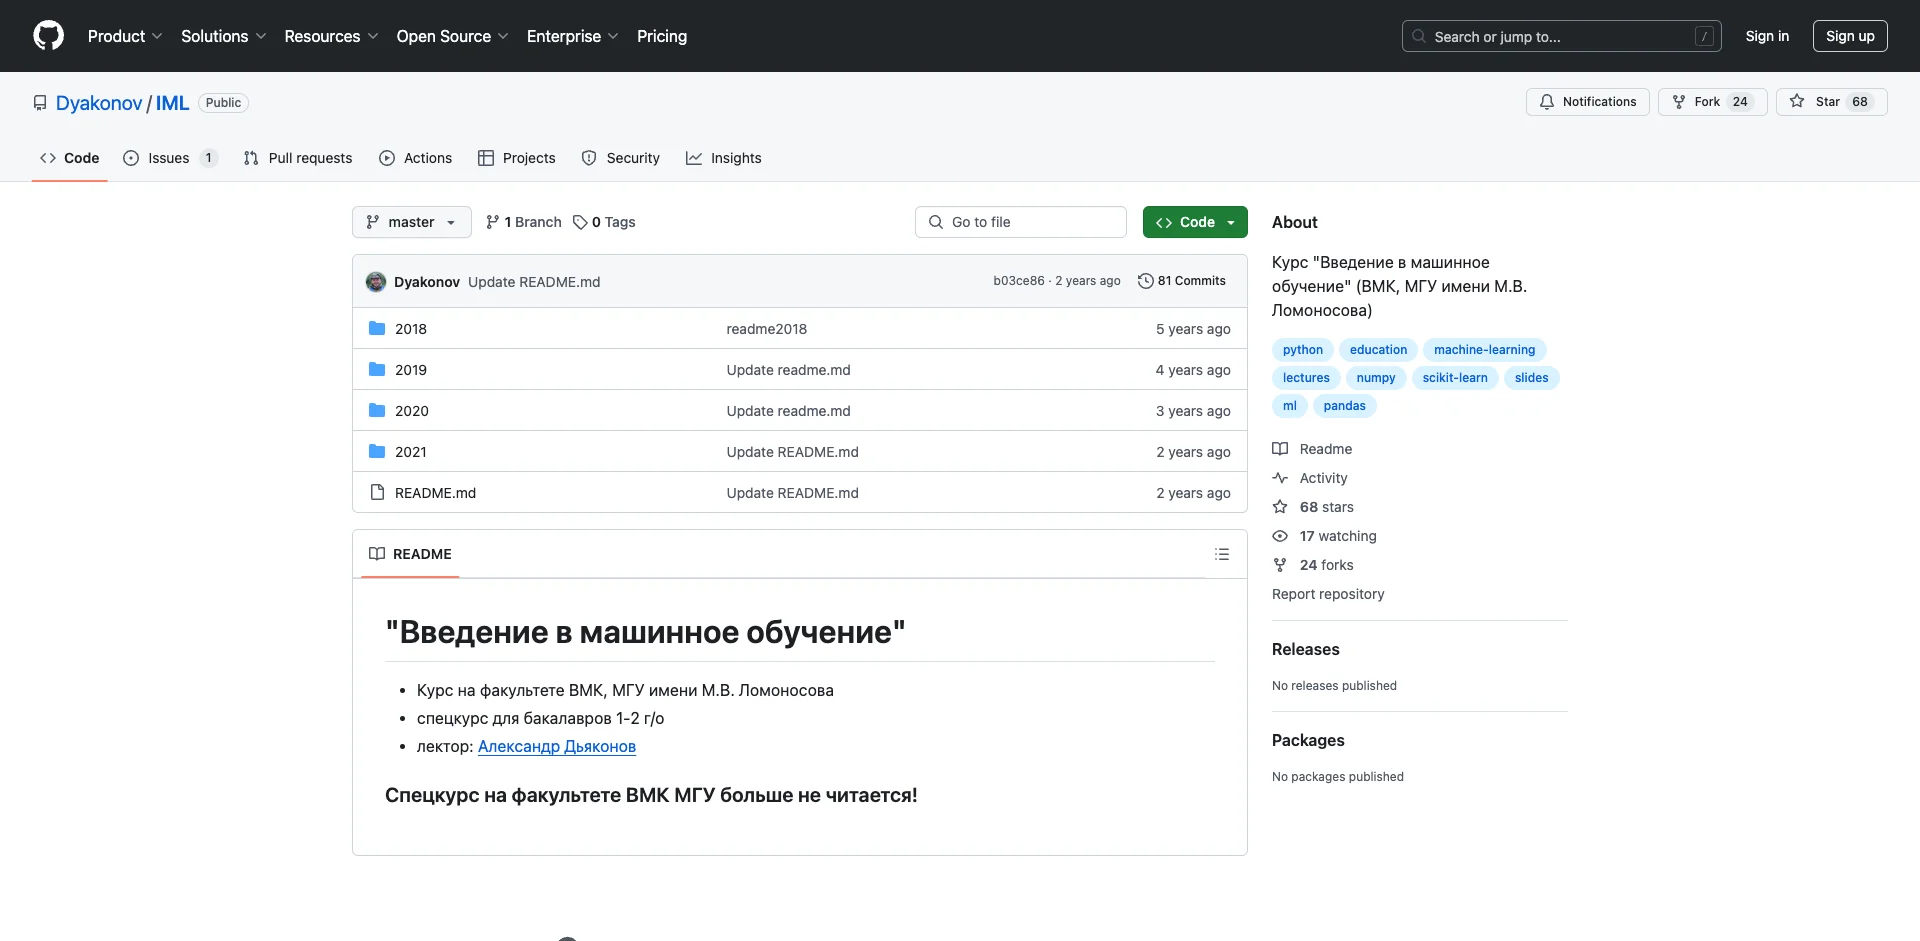Switch to the Insights tab
This screenshot has width=1920, height=941.
click(x=724, y=158)
